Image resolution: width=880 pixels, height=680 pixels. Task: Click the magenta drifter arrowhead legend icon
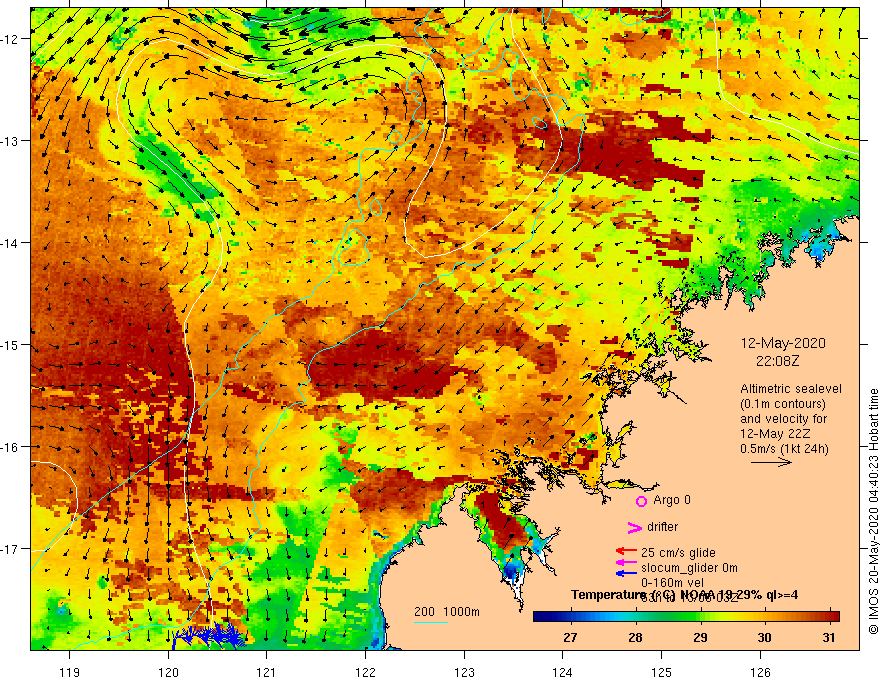coord(634,527)
